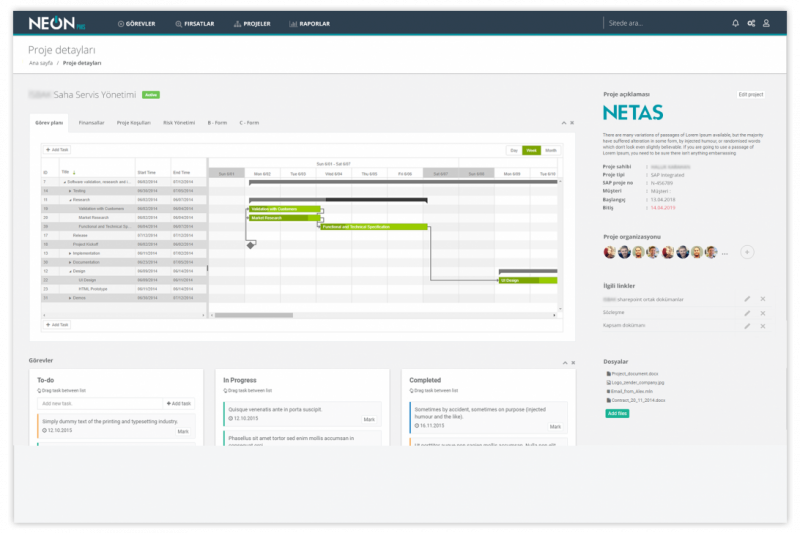Open the RAPORLAR menu

pyautogui.click(x=310, y=24)
